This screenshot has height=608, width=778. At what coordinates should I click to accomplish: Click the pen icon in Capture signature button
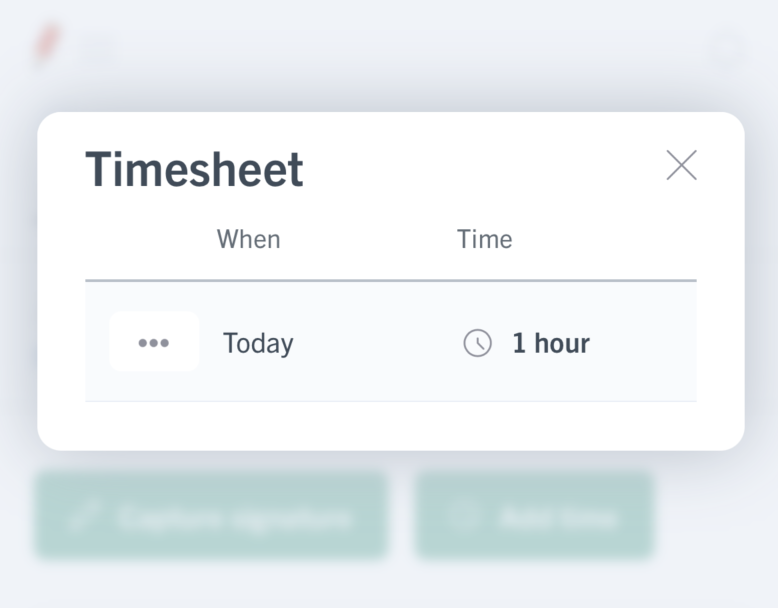click(x=83, y=516)
